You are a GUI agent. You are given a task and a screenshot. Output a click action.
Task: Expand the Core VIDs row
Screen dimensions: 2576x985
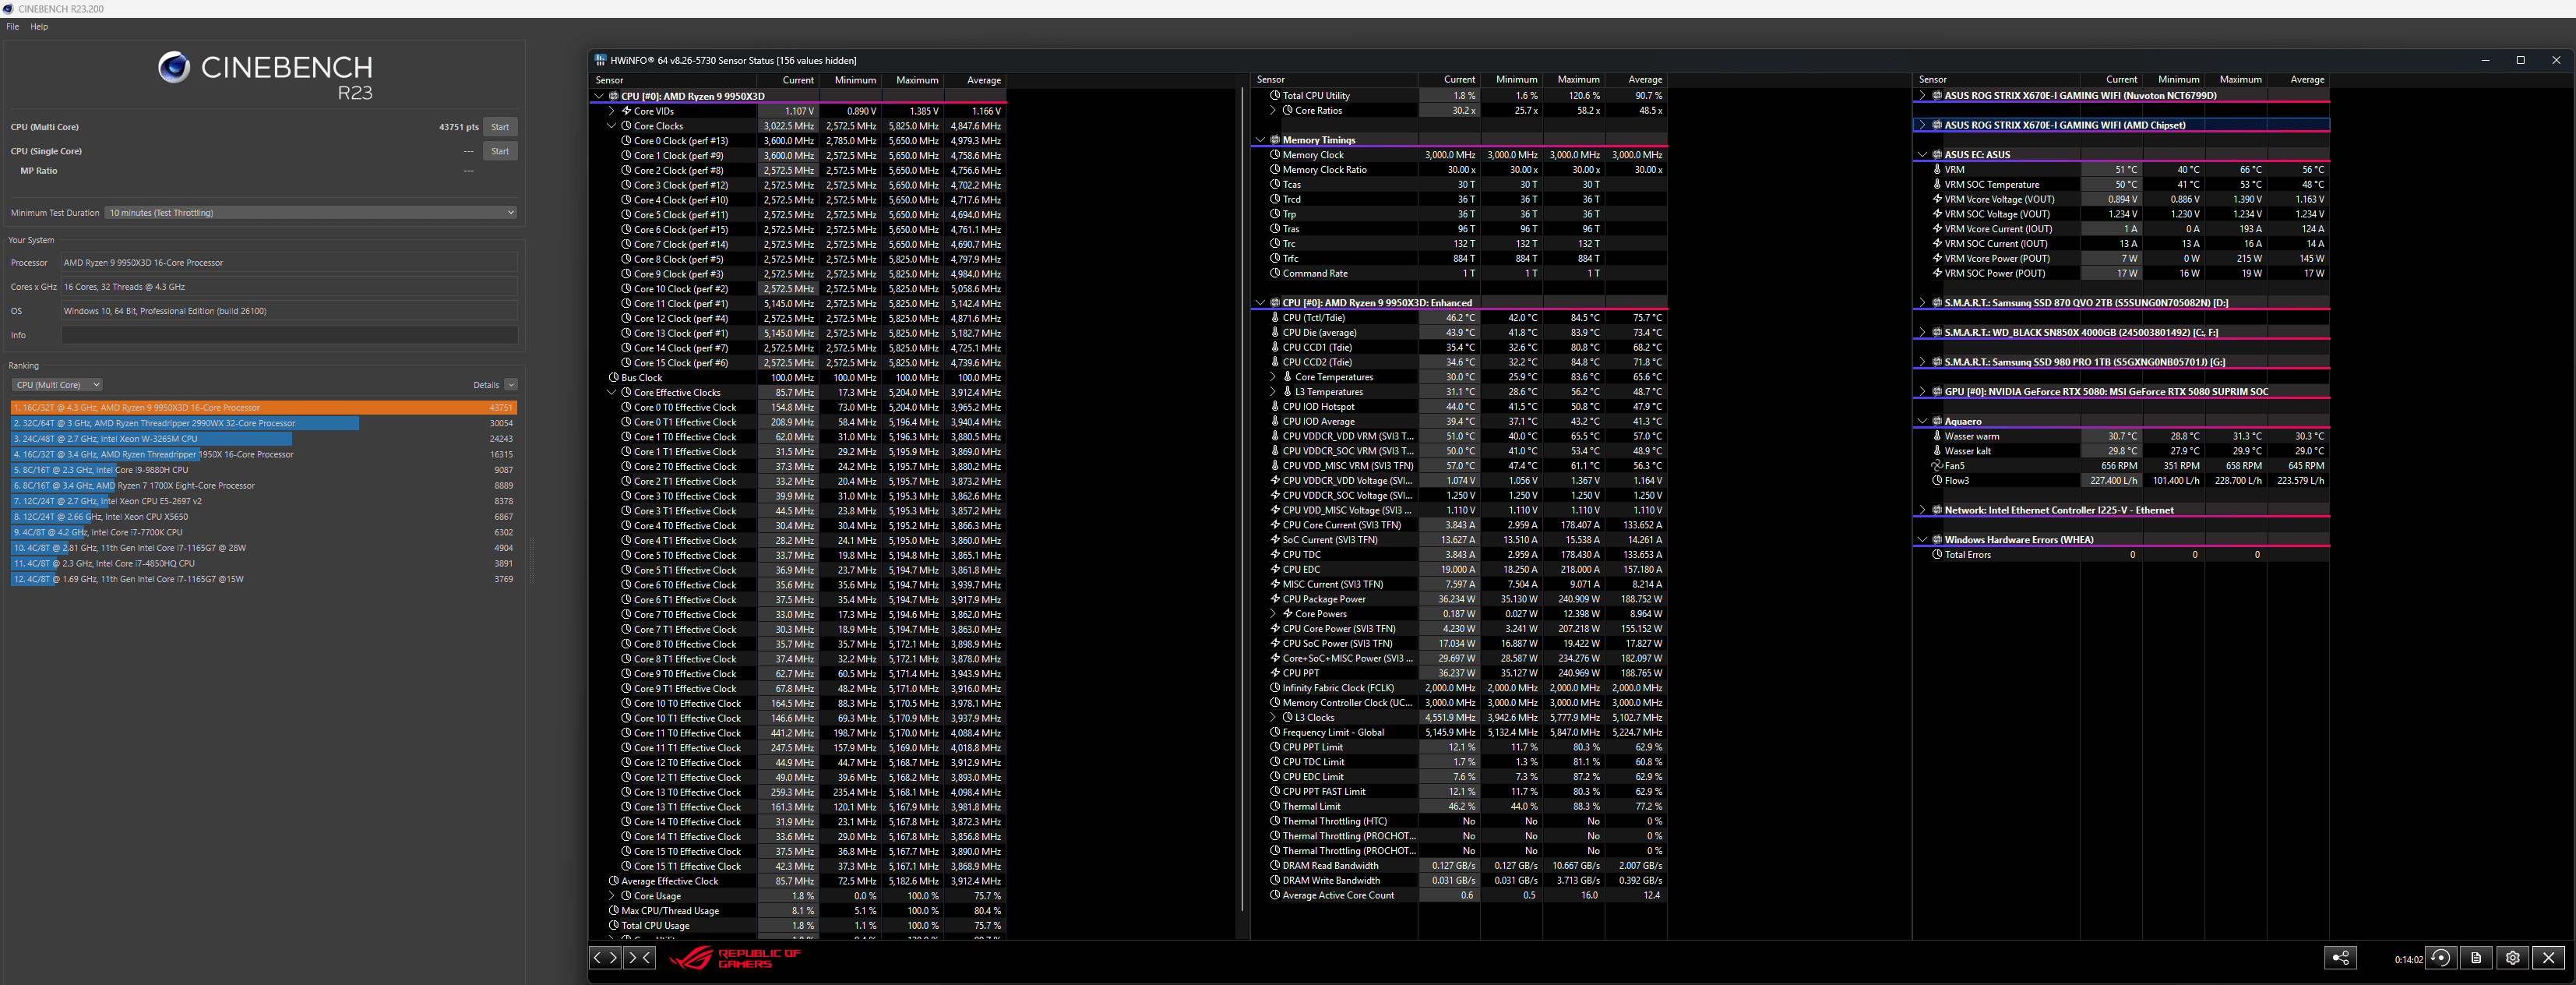click(x=612, y=111)
